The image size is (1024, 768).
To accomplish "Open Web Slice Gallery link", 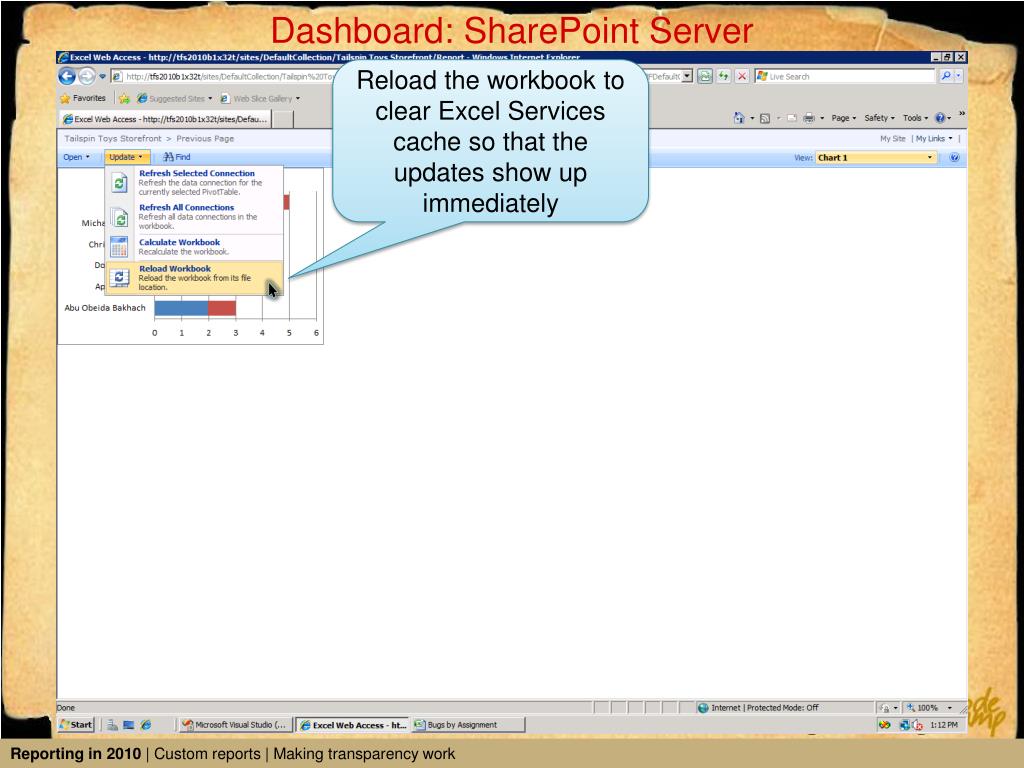I will coord(260,99).
